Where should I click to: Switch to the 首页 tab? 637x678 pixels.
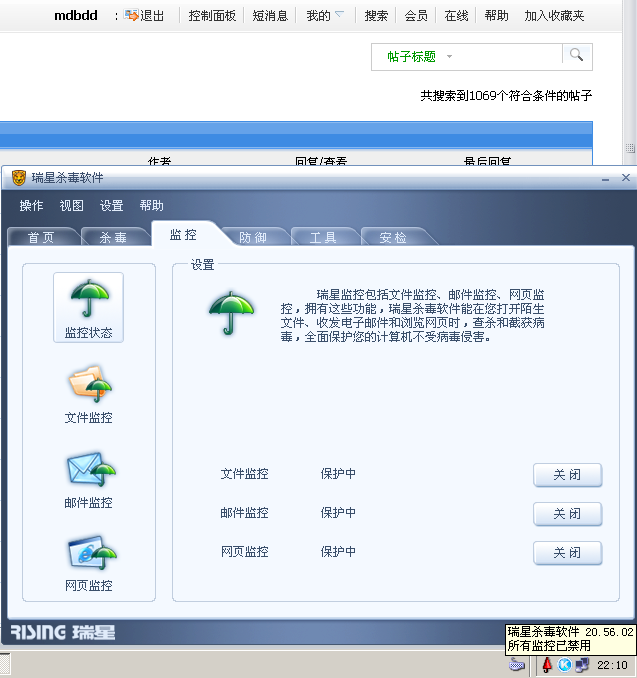pos(42,237)
